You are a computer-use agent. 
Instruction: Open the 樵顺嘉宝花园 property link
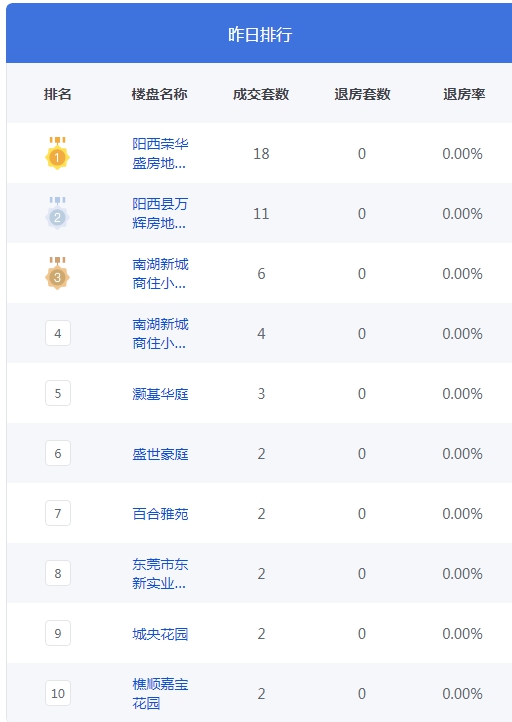click(x=160, y=693)
